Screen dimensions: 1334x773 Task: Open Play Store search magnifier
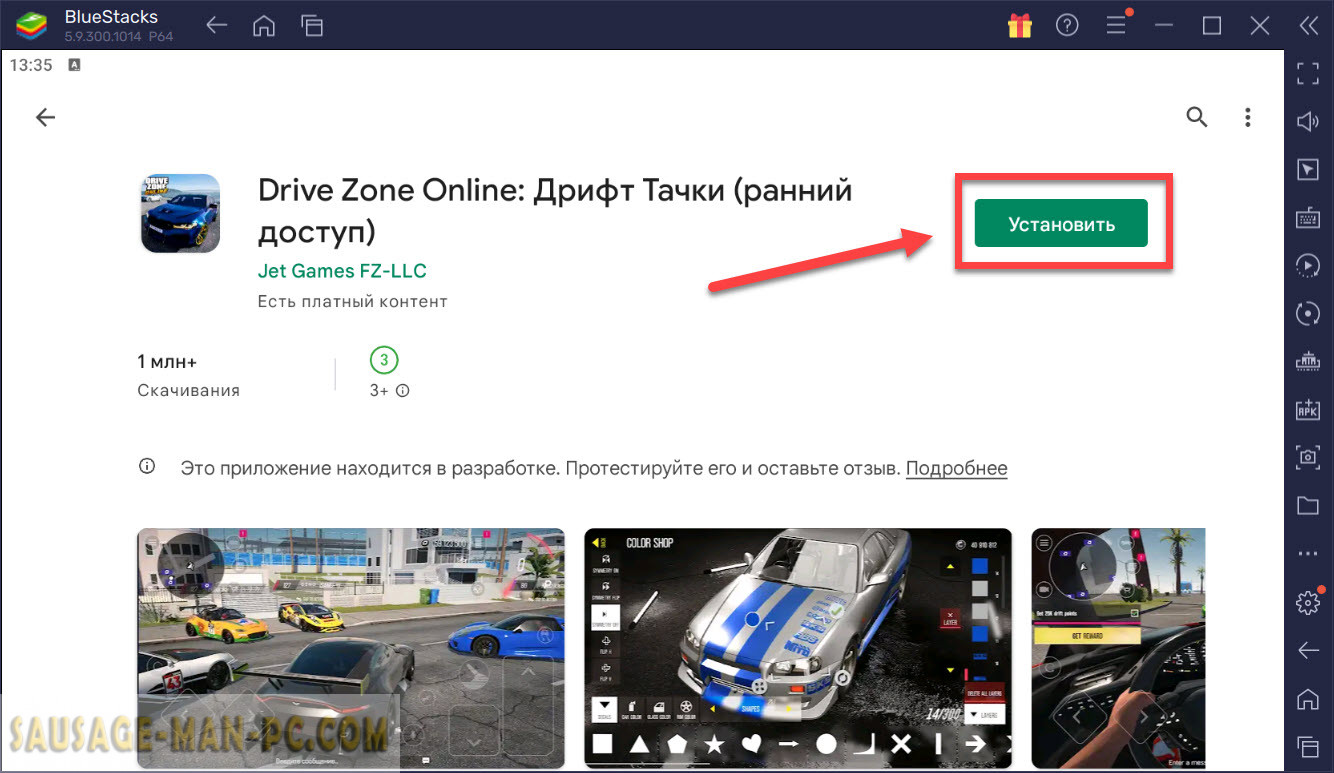pos(1197,117)
